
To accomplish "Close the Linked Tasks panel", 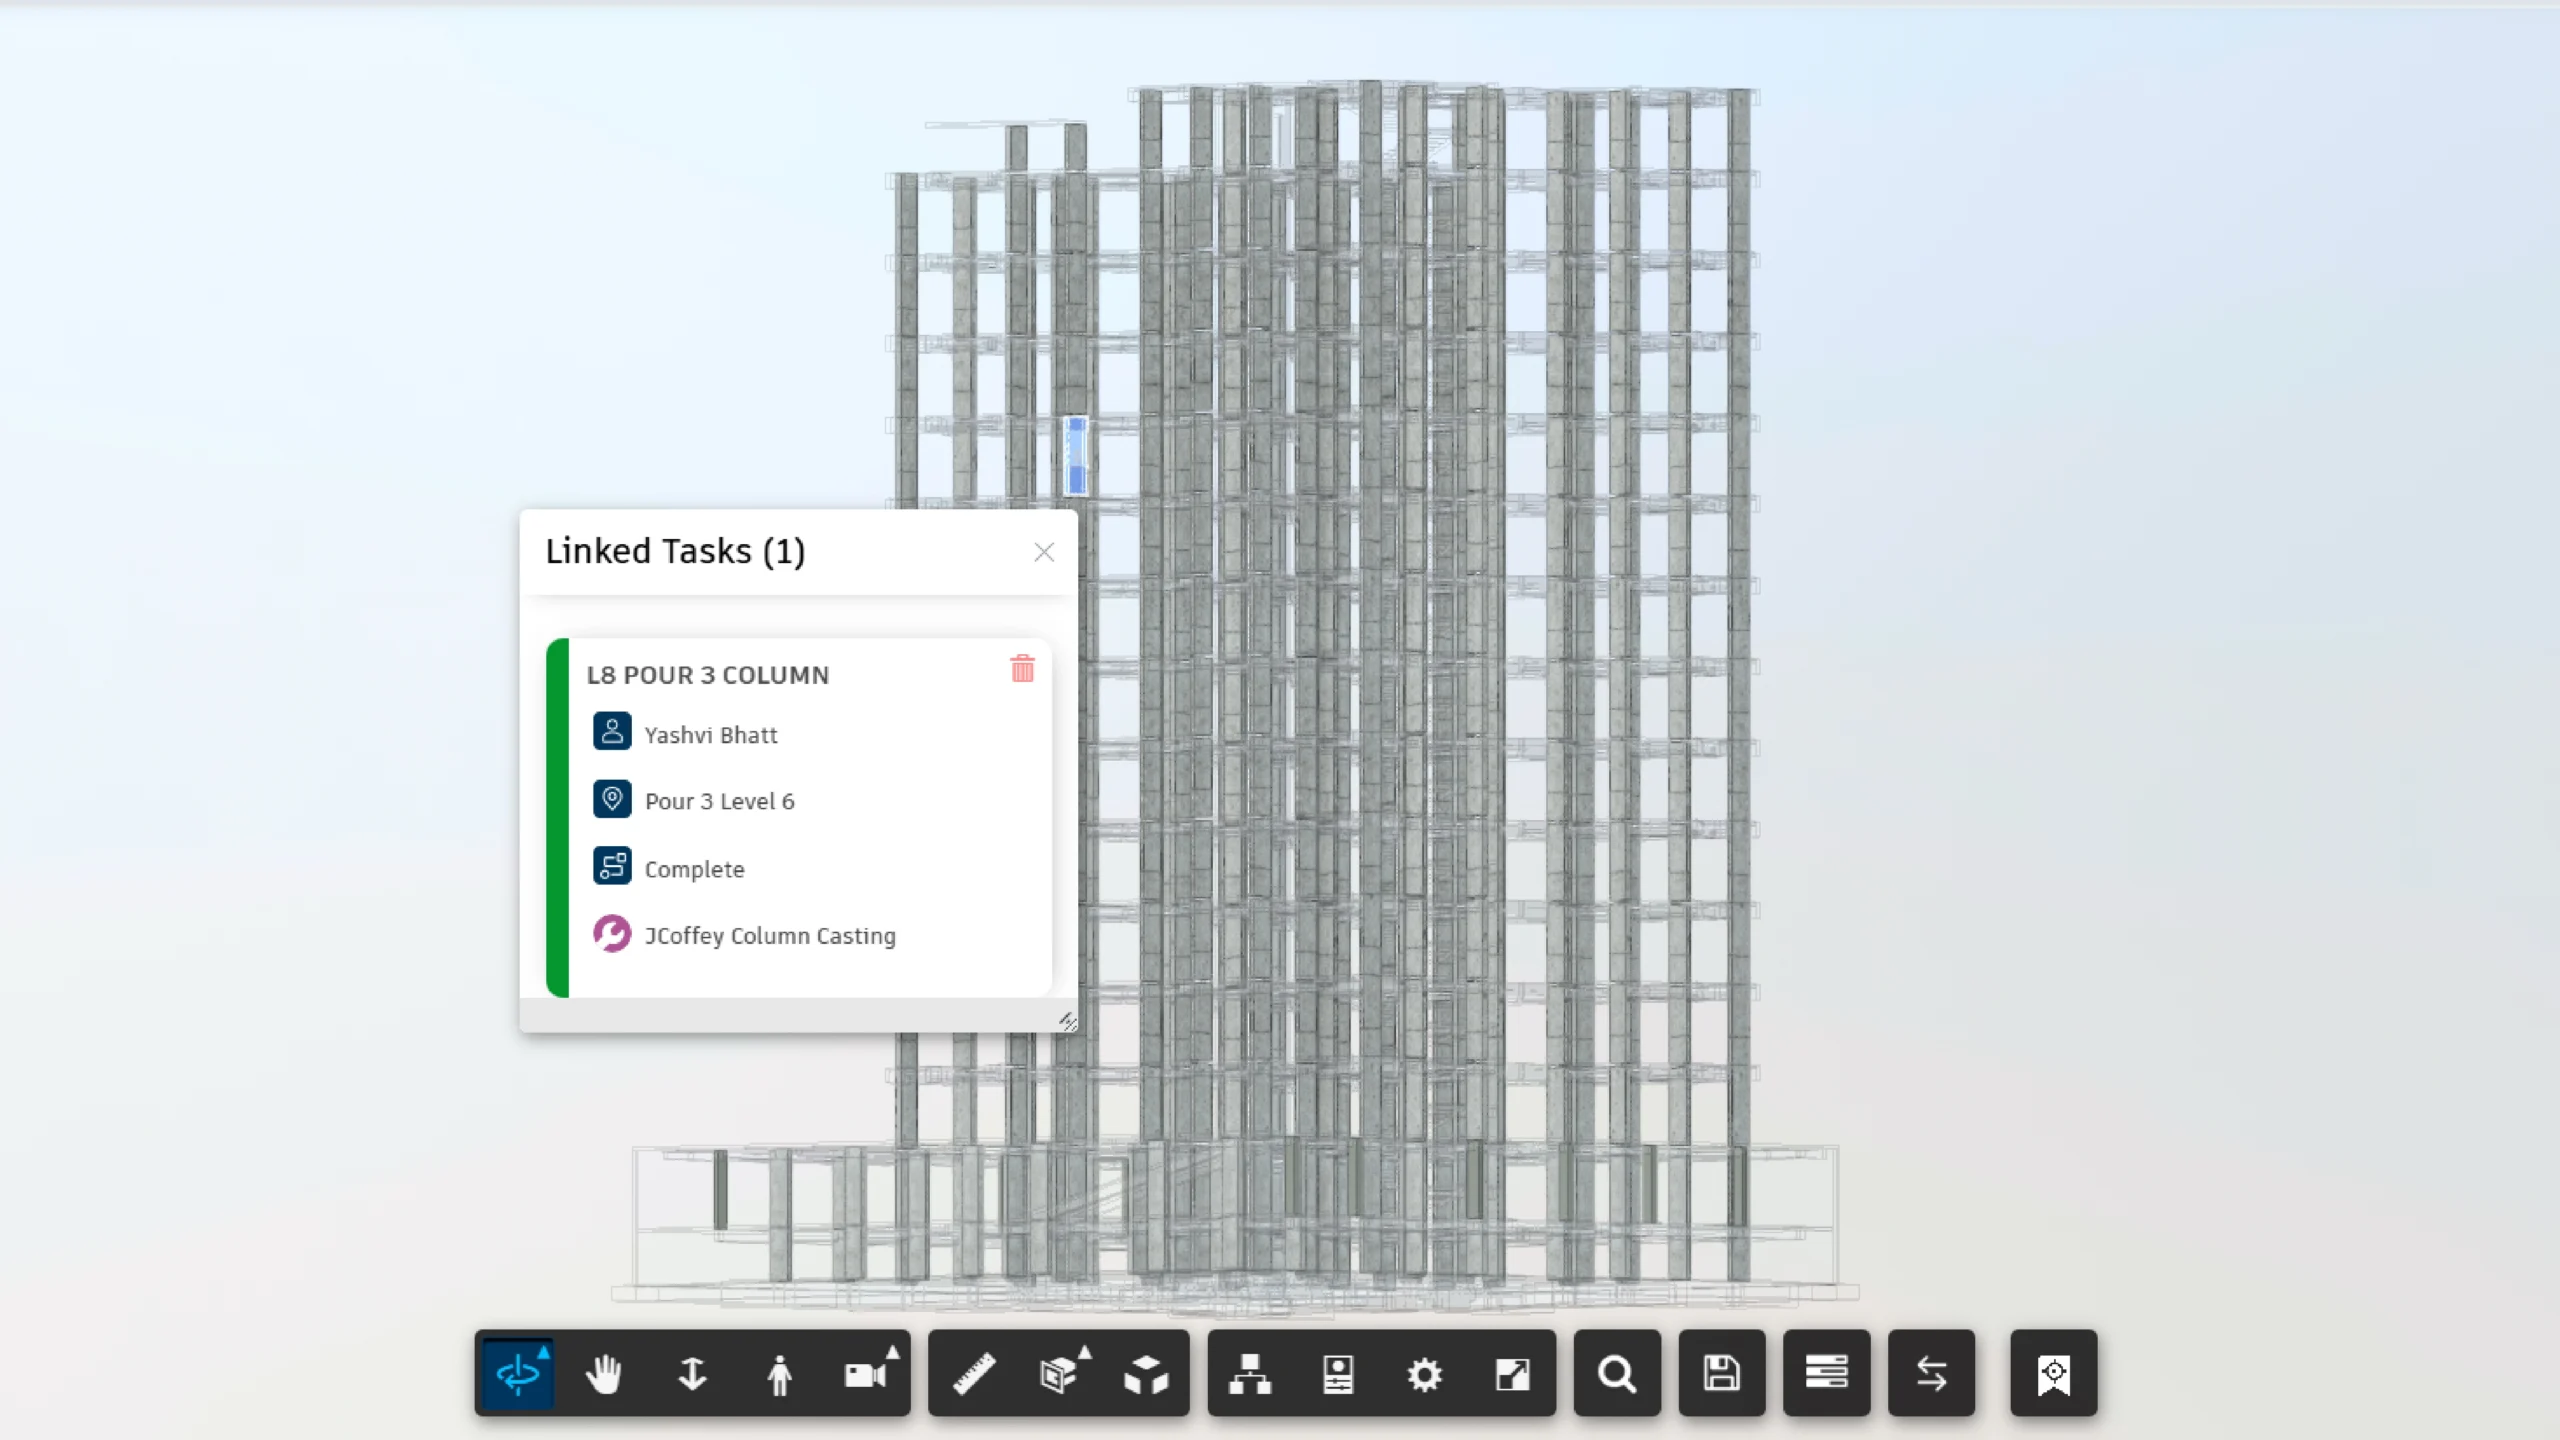I will [x=1044, y=552].
